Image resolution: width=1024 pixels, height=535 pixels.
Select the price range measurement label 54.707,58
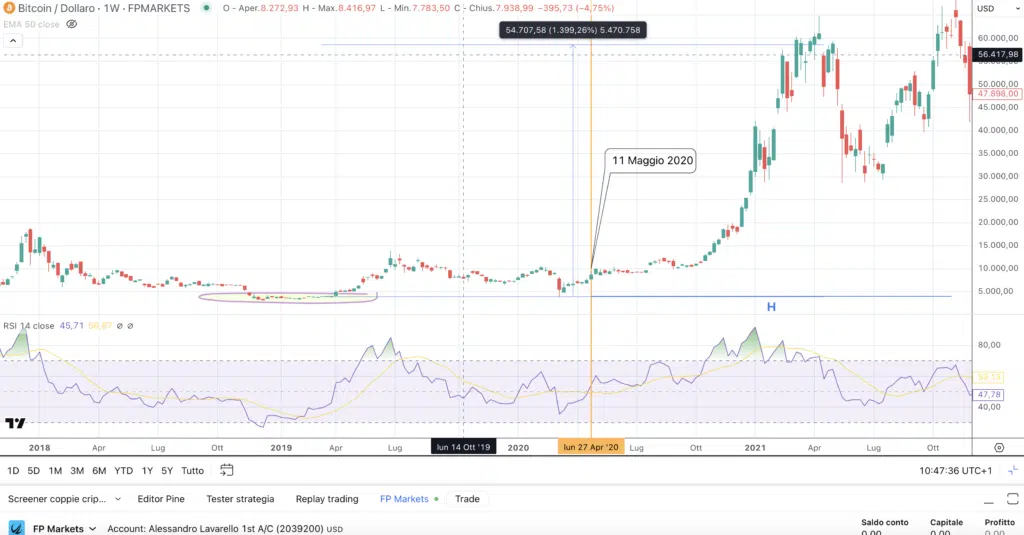pos(573,30)
